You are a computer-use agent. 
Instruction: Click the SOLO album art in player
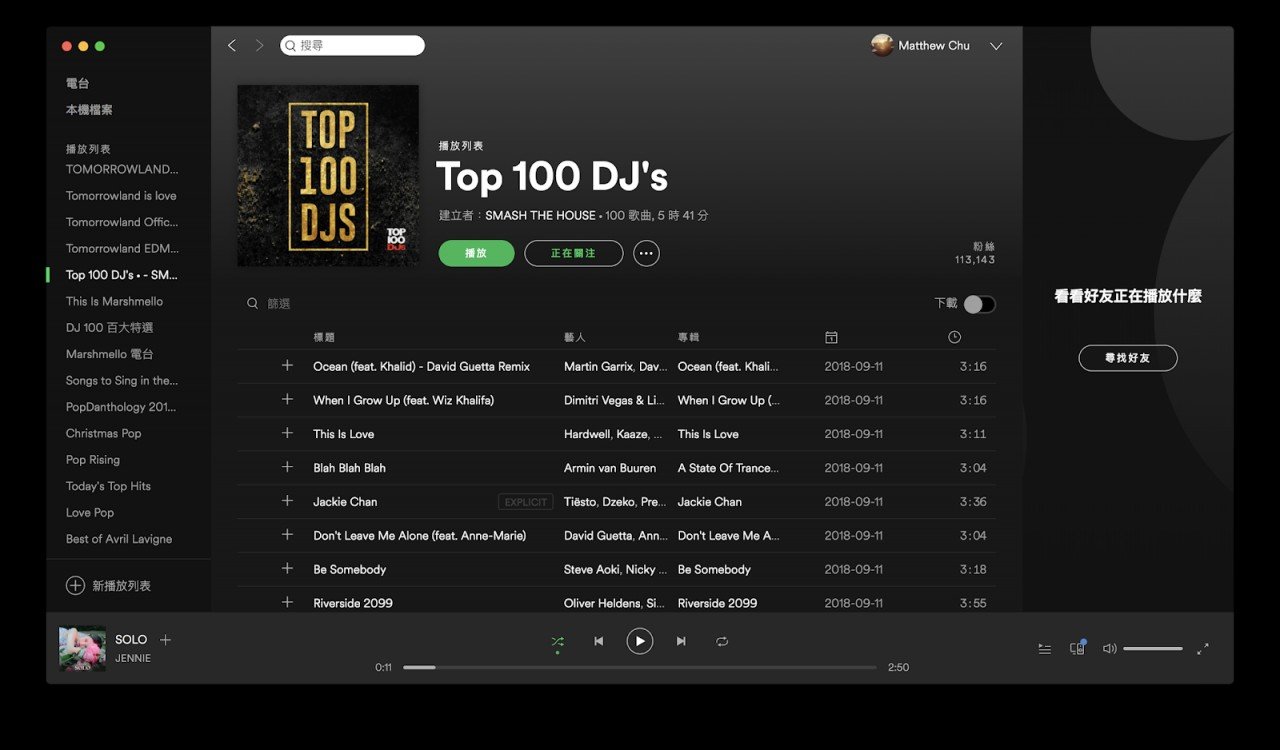click(82, 648)
